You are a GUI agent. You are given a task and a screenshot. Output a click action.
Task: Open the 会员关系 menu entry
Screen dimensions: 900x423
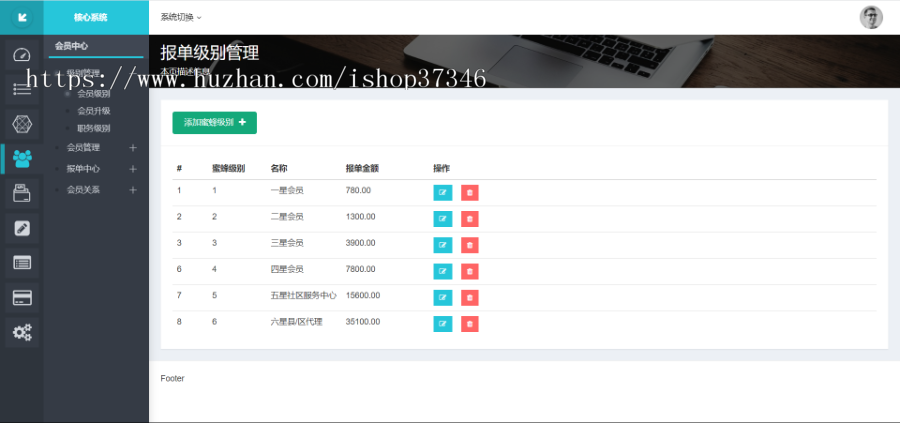(83, 189)
